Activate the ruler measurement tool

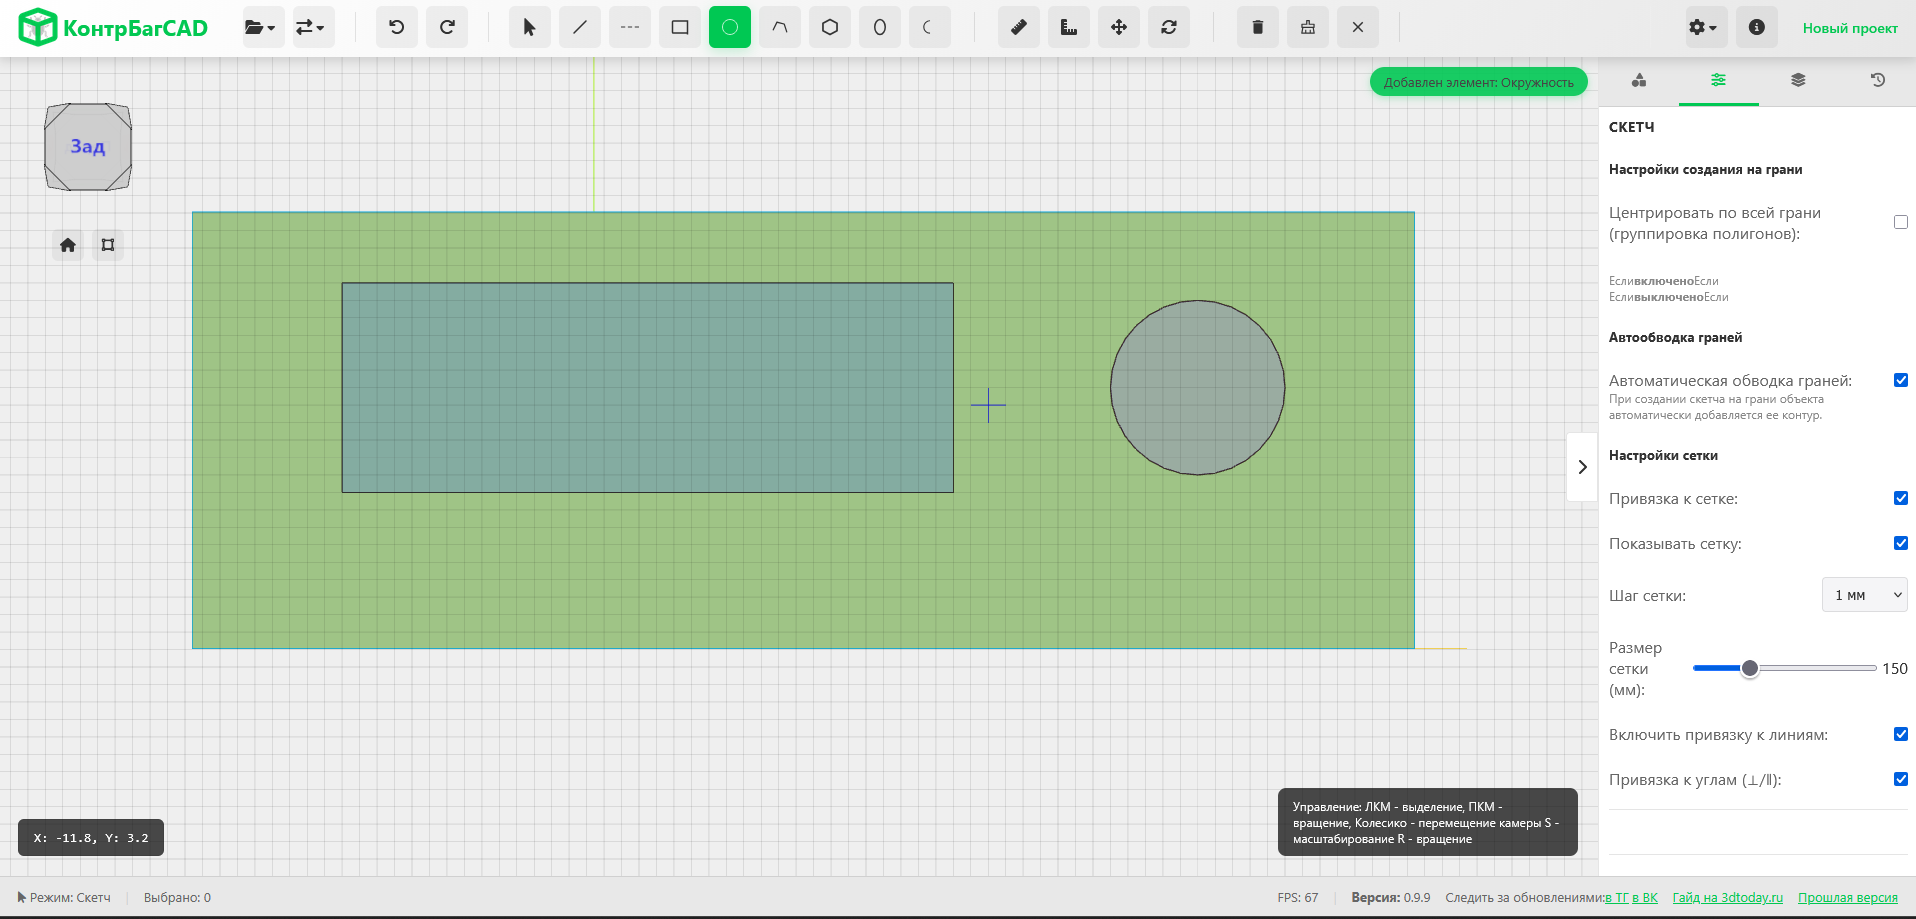(x=1018, y=28)
